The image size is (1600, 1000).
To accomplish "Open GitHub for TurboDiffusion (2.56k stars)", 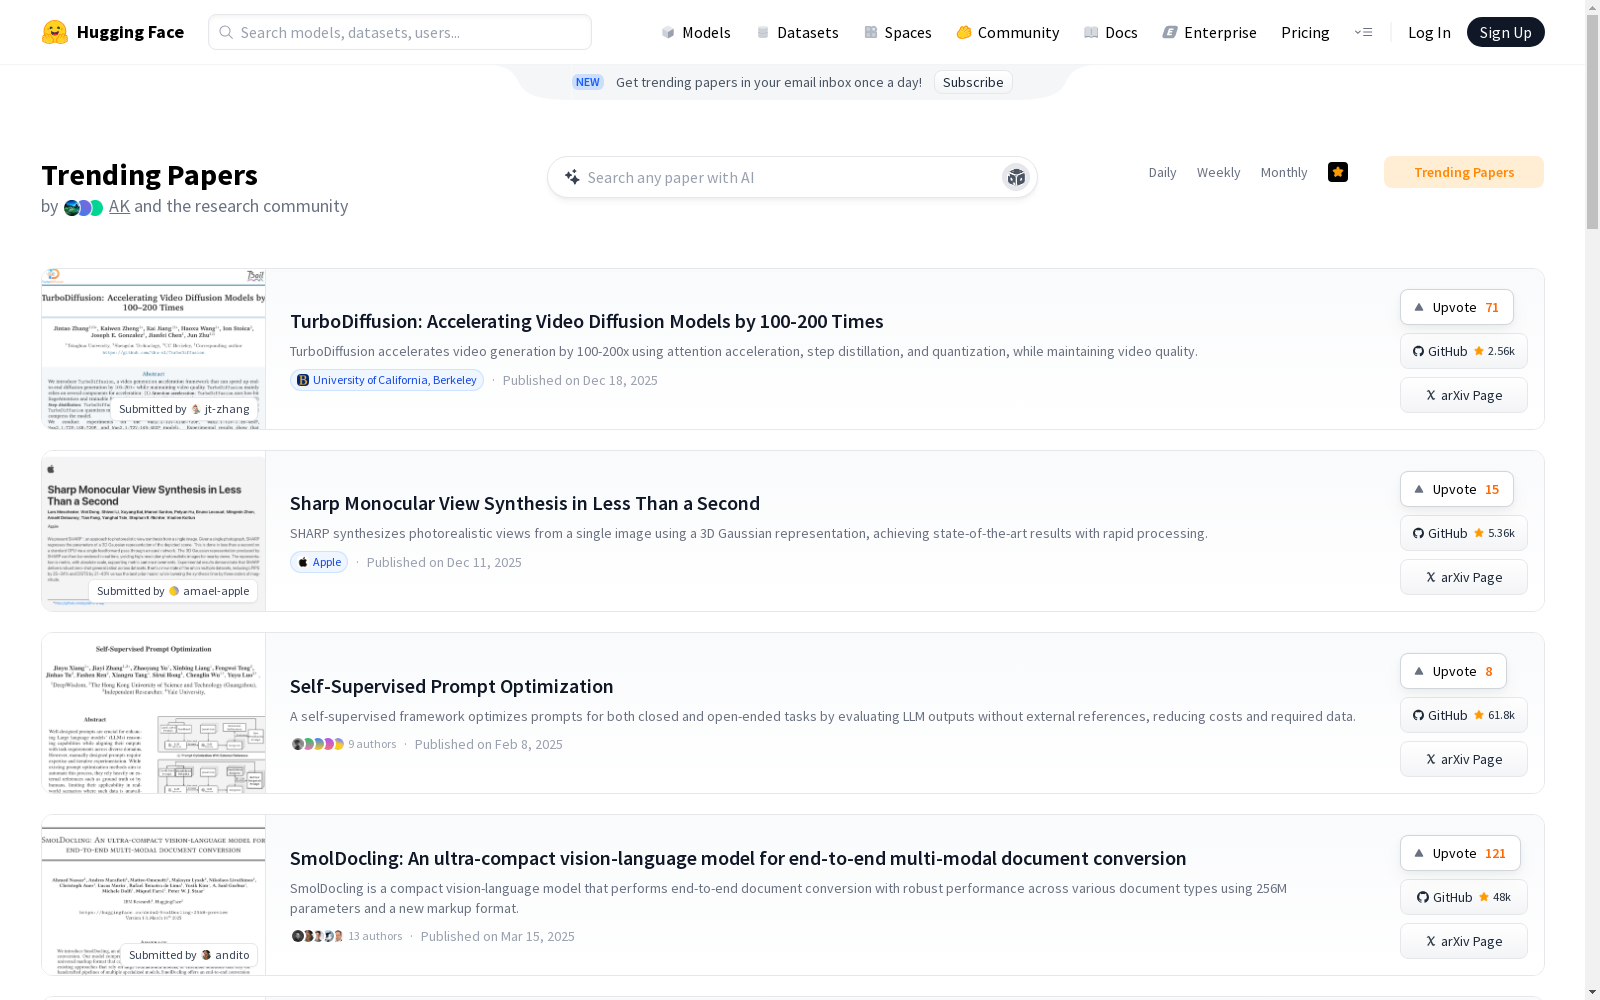I will pyautogui.click(x=1464, y=351).
